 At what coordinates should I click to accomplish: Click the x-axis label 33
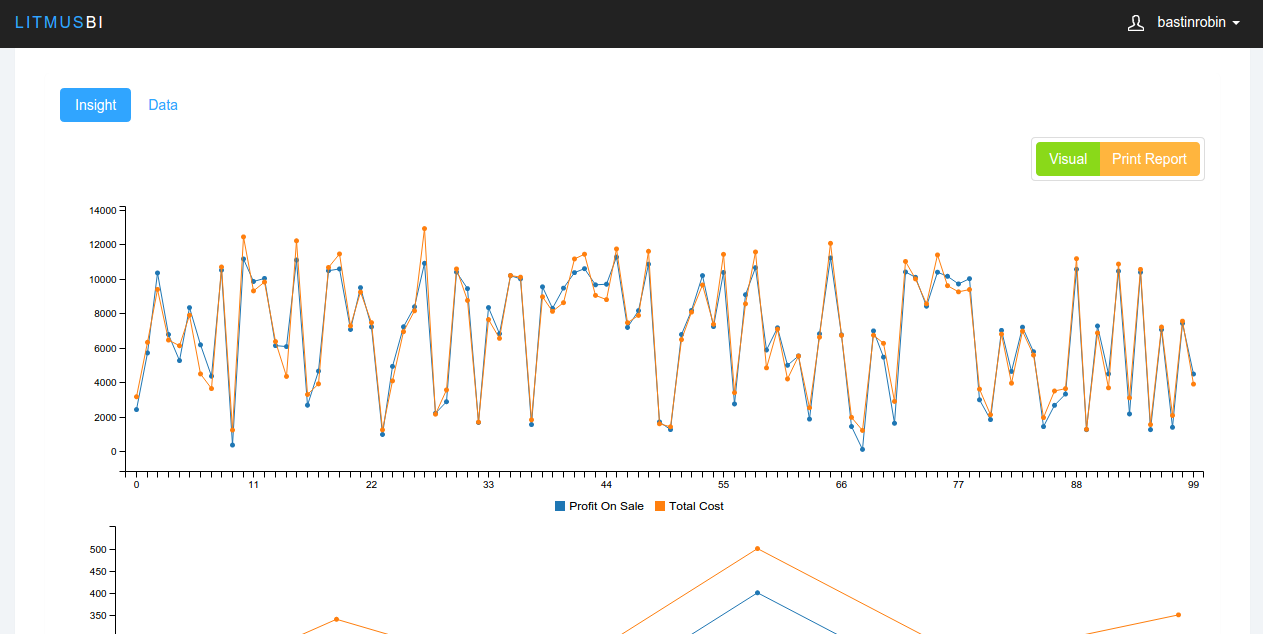point(488,485)
